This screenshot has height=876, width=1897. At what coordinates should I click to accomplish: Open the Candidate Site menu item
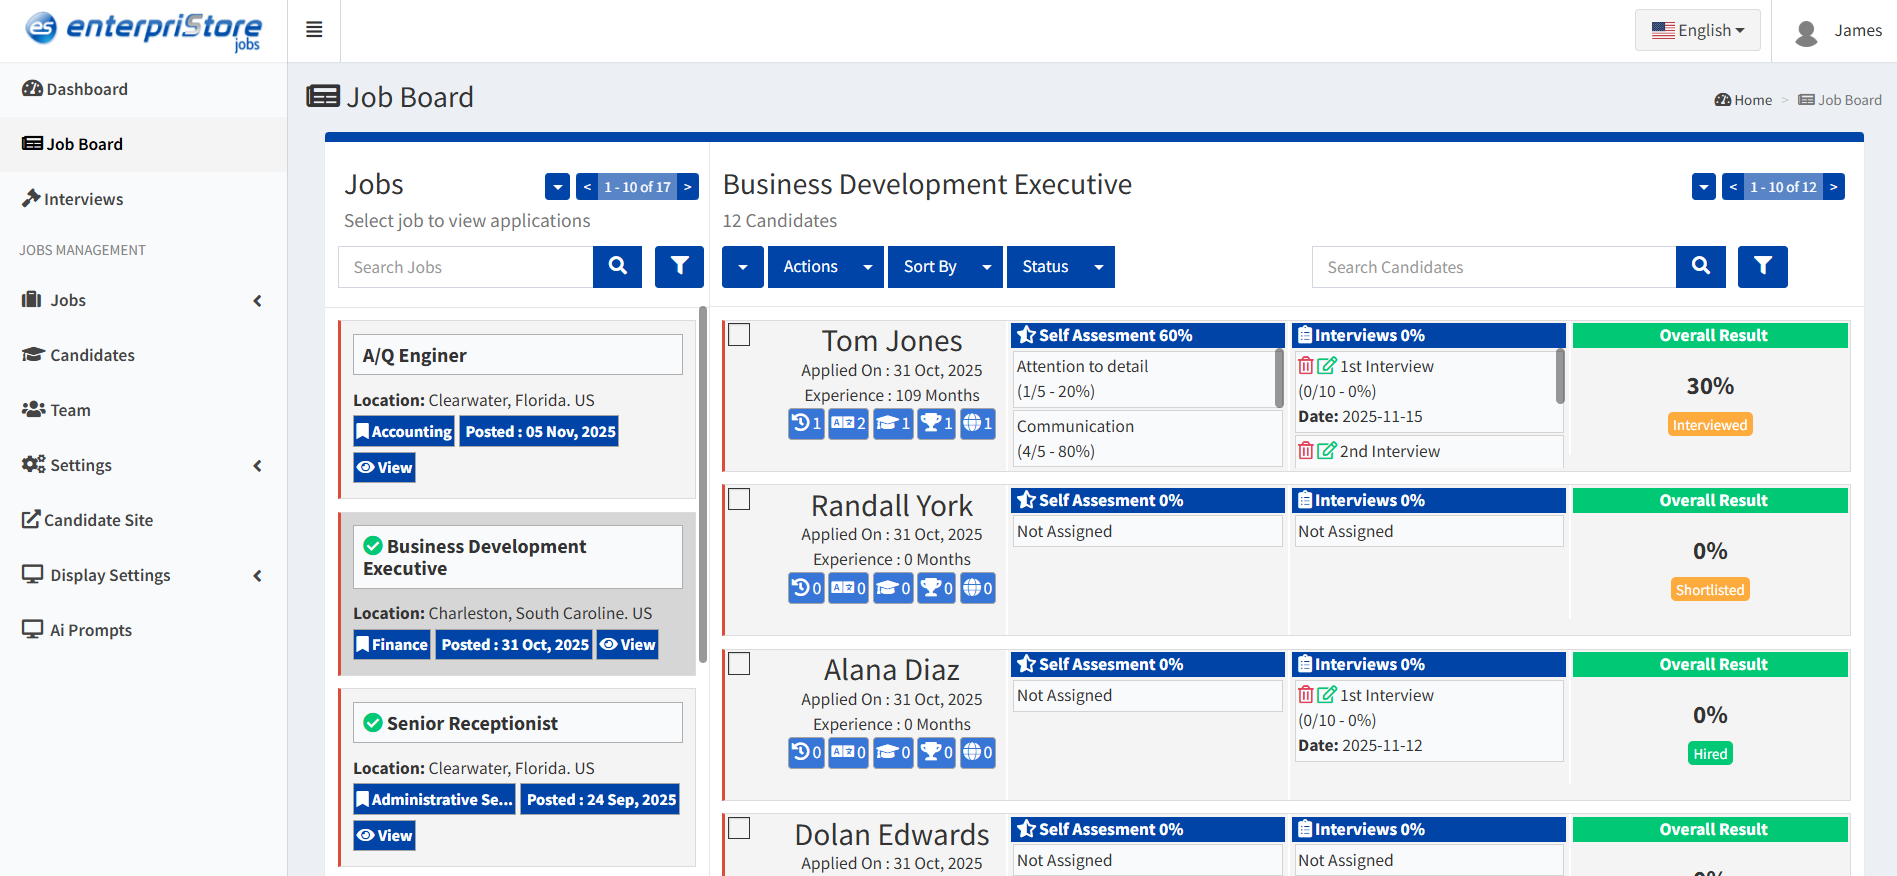coord(143,520)
